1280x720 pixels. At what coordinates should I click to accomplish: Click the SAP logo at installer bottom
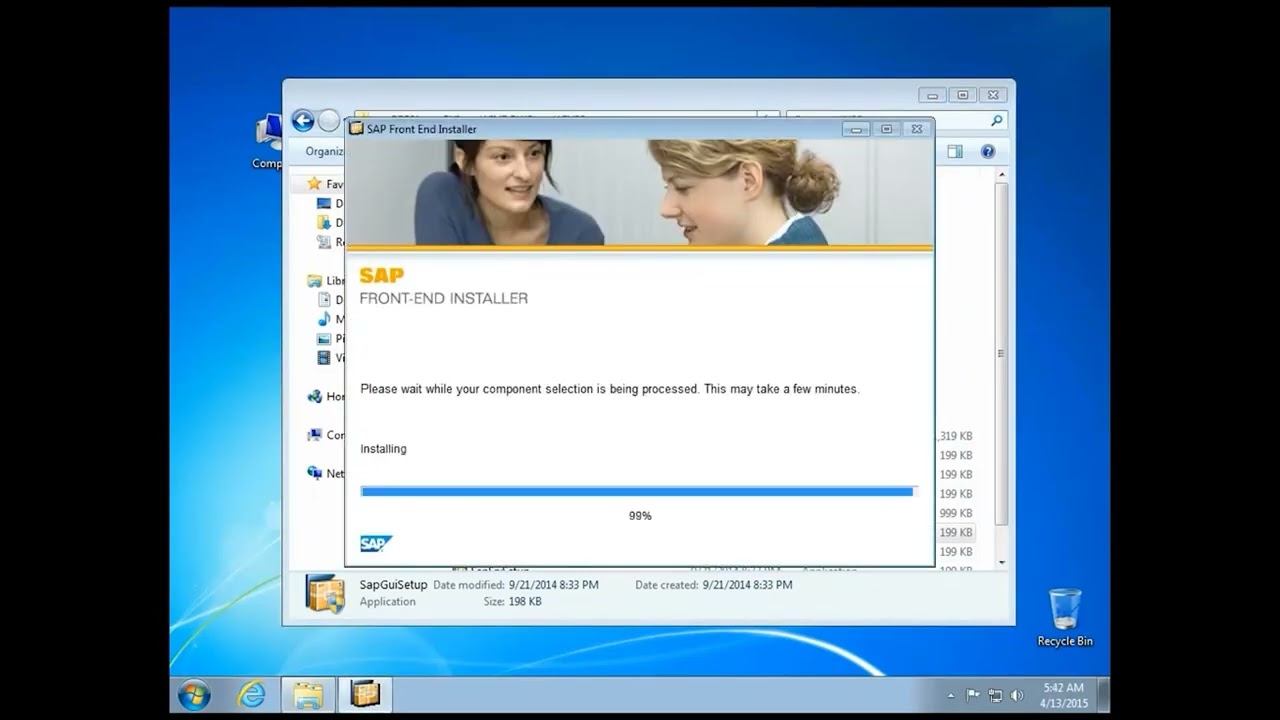(376, 544)
